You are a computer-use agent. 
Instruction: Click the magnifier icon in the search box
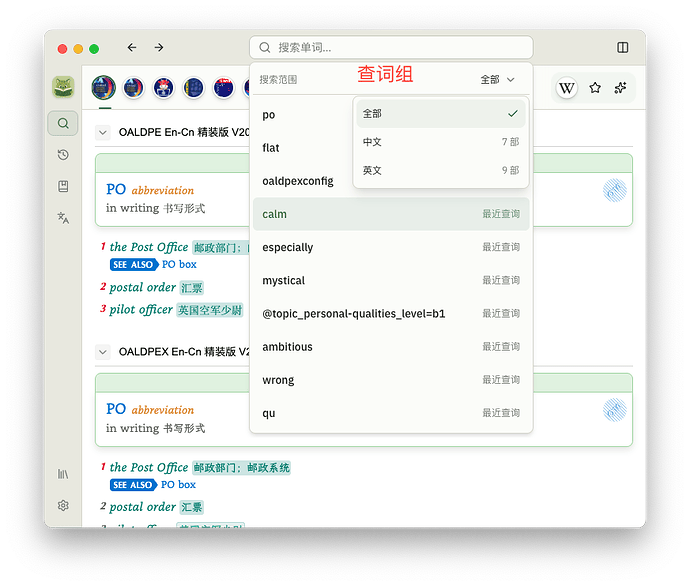[264, 48]
